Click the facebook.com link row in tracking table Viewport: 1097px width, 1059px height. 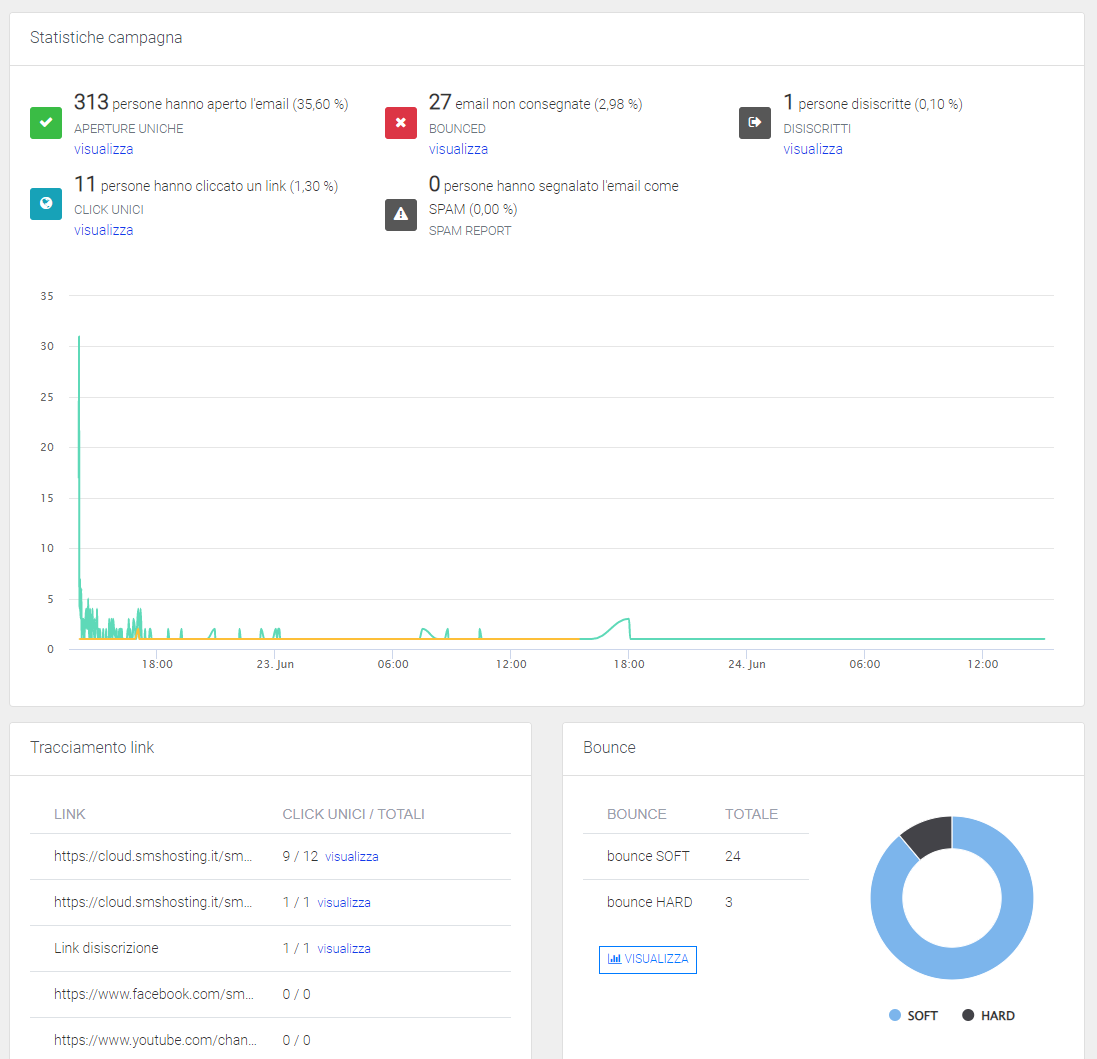coord(153,994)
